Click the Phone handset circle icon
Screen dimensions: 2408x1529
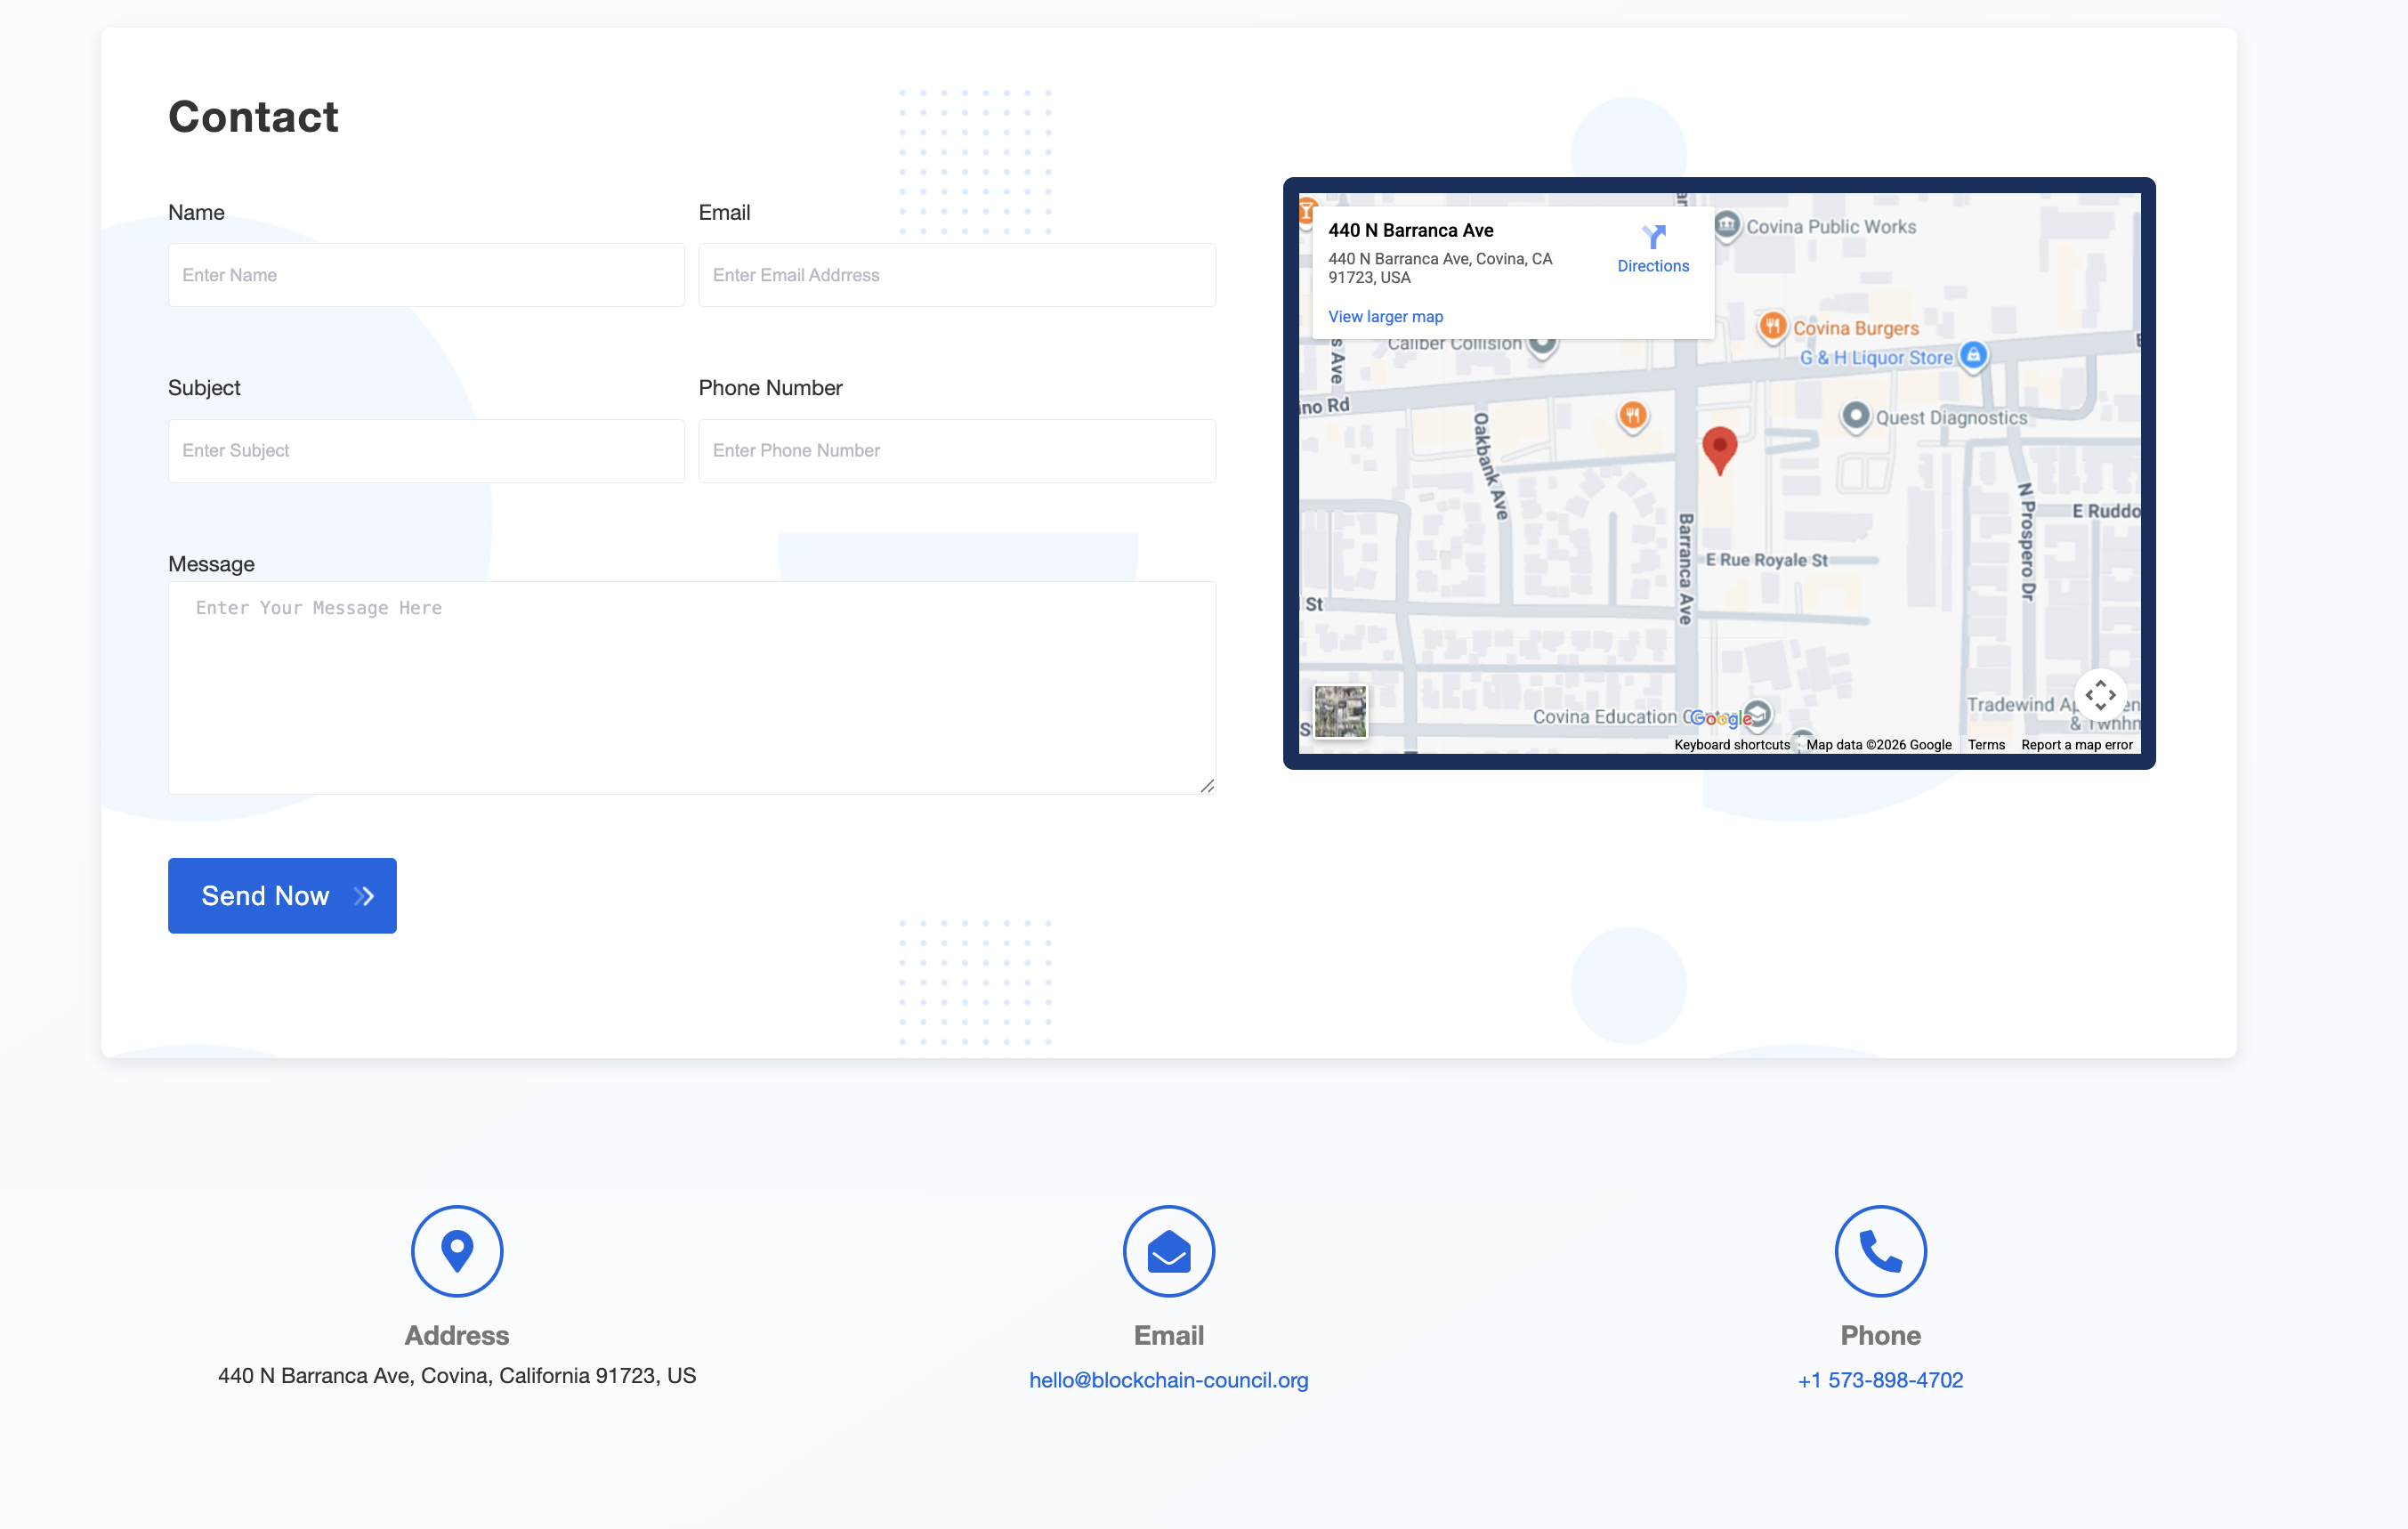[1880, 1250]
